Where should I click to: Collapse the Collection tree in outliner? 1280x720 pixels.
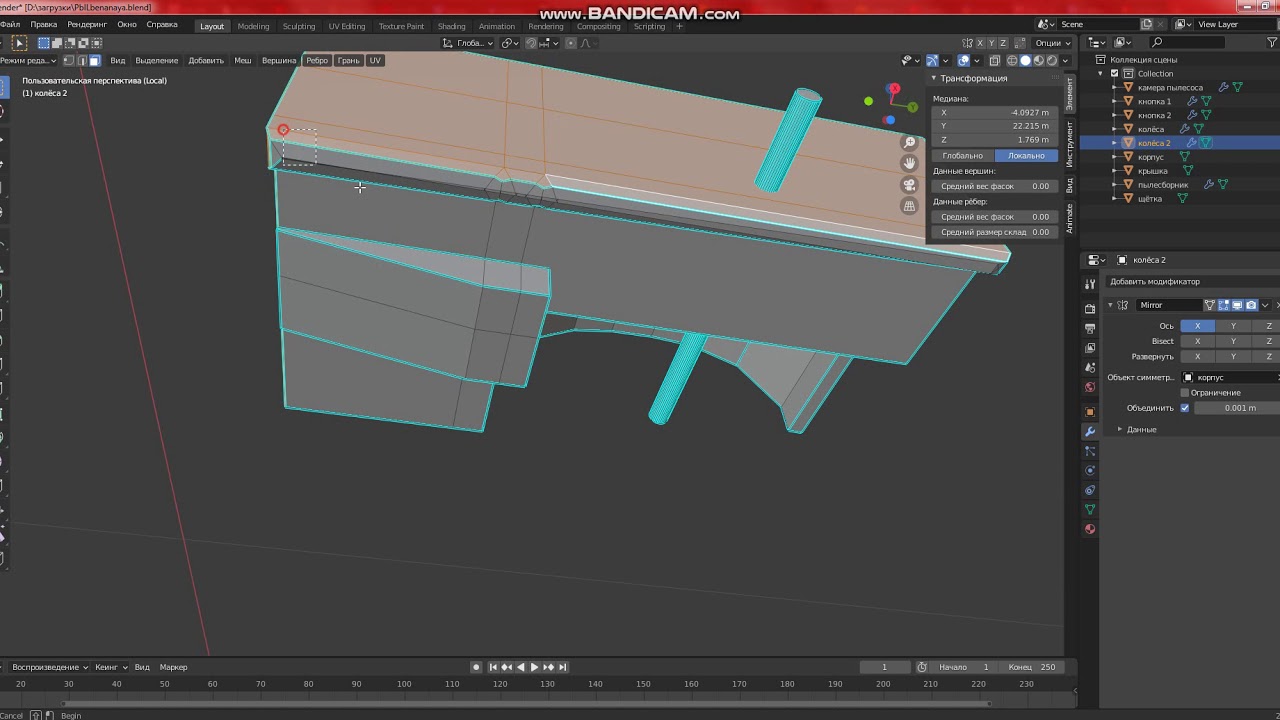[x=1101, y=73]
